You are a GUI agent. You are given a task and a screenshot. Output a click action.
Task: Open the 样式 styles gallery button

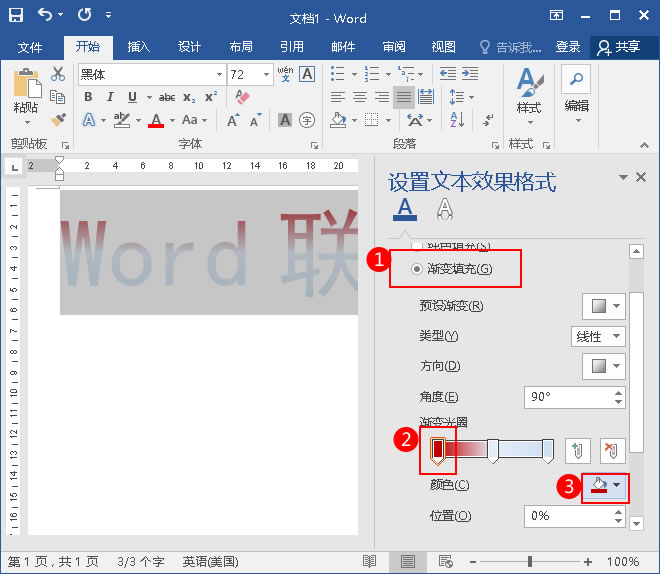529,96
